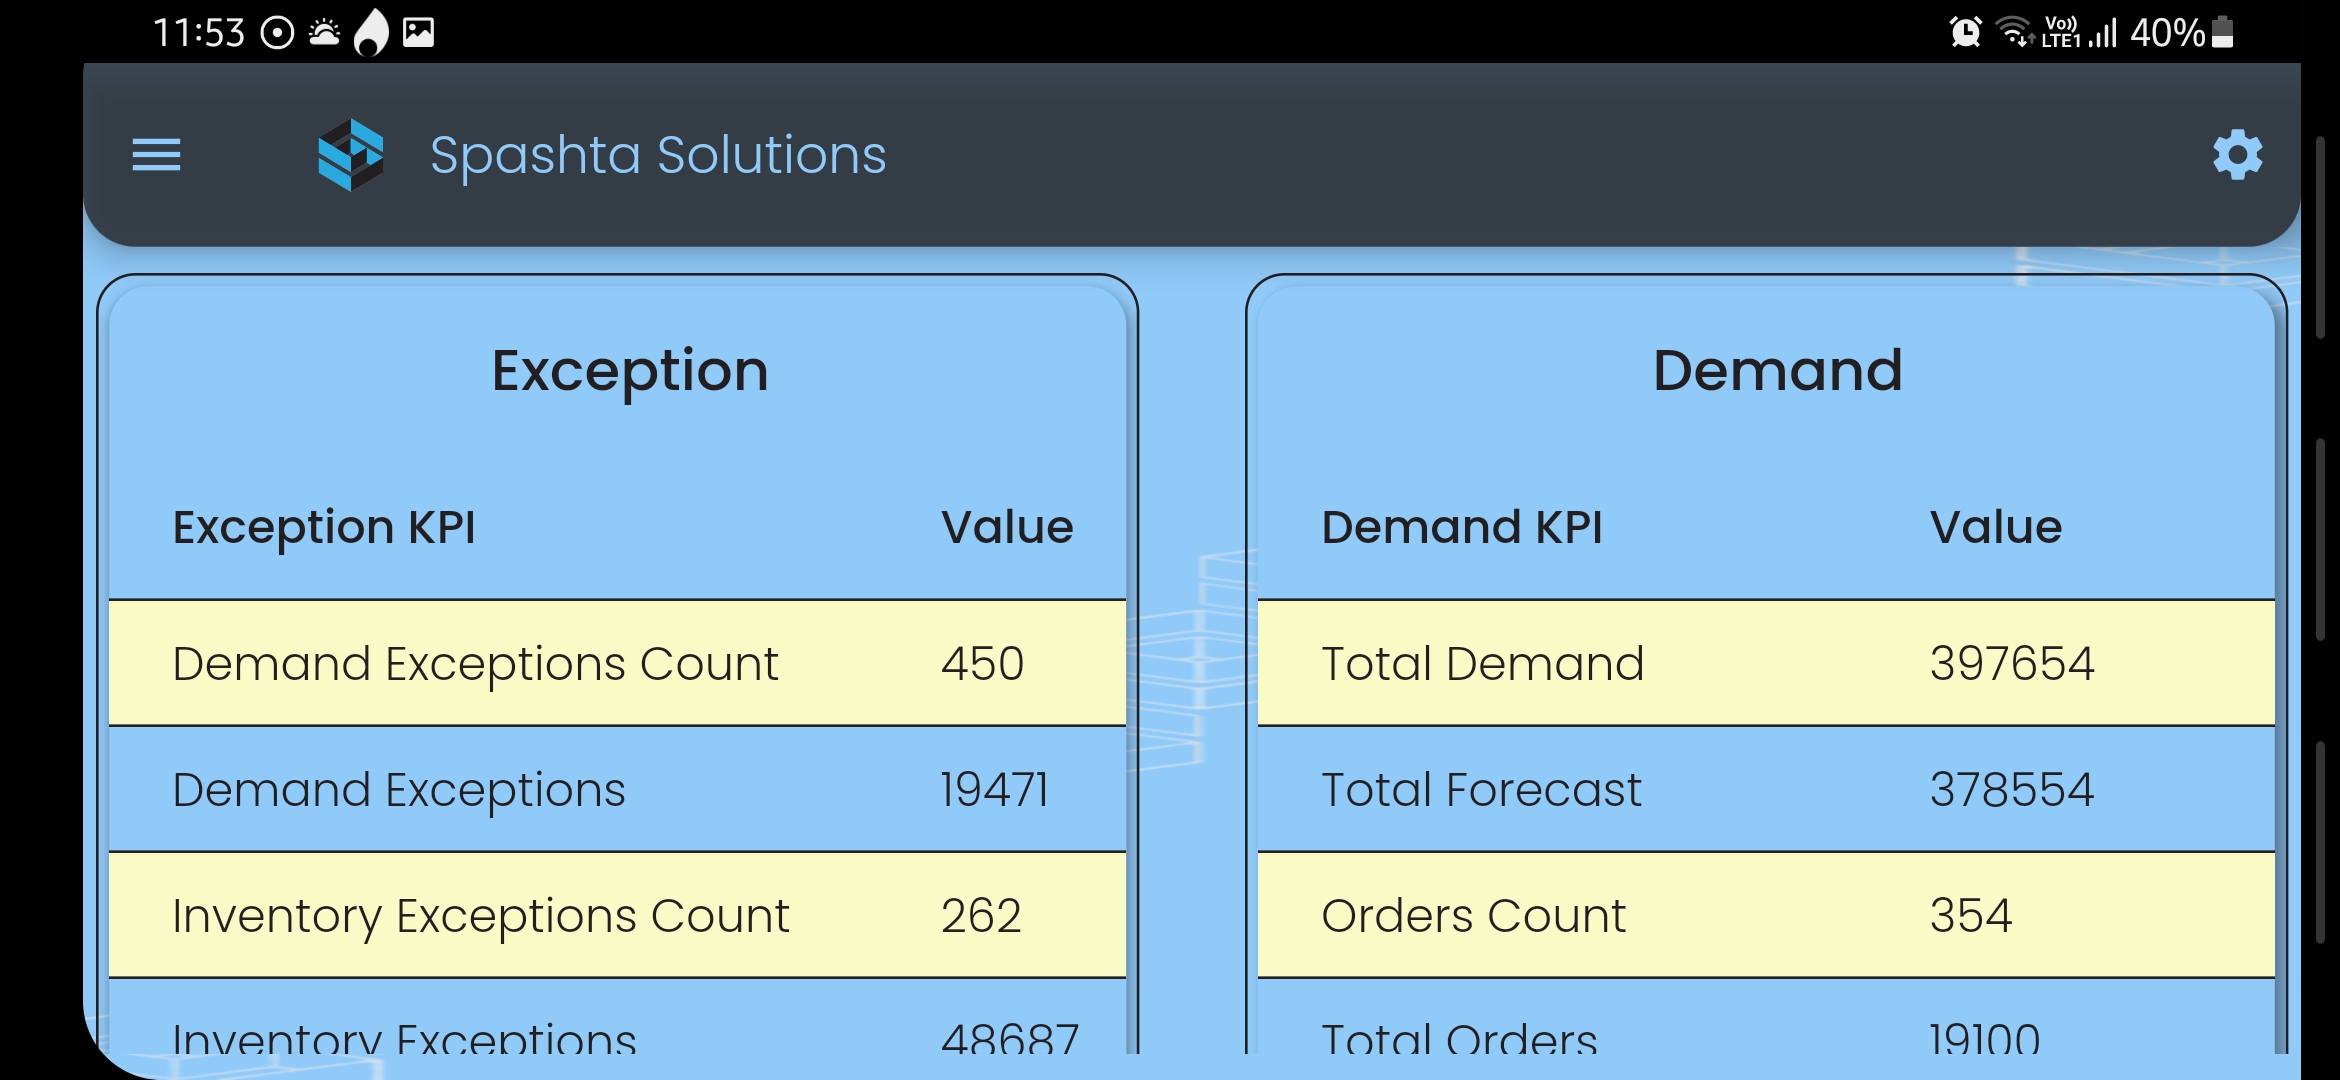Click the Demand card title
2340x1080 pixels.
pyautogui.click(x=1777, y=371)
